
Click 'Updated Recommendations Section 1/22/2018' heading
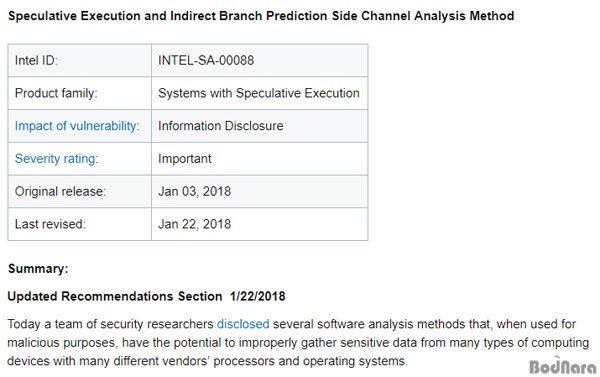click(146, 296)
